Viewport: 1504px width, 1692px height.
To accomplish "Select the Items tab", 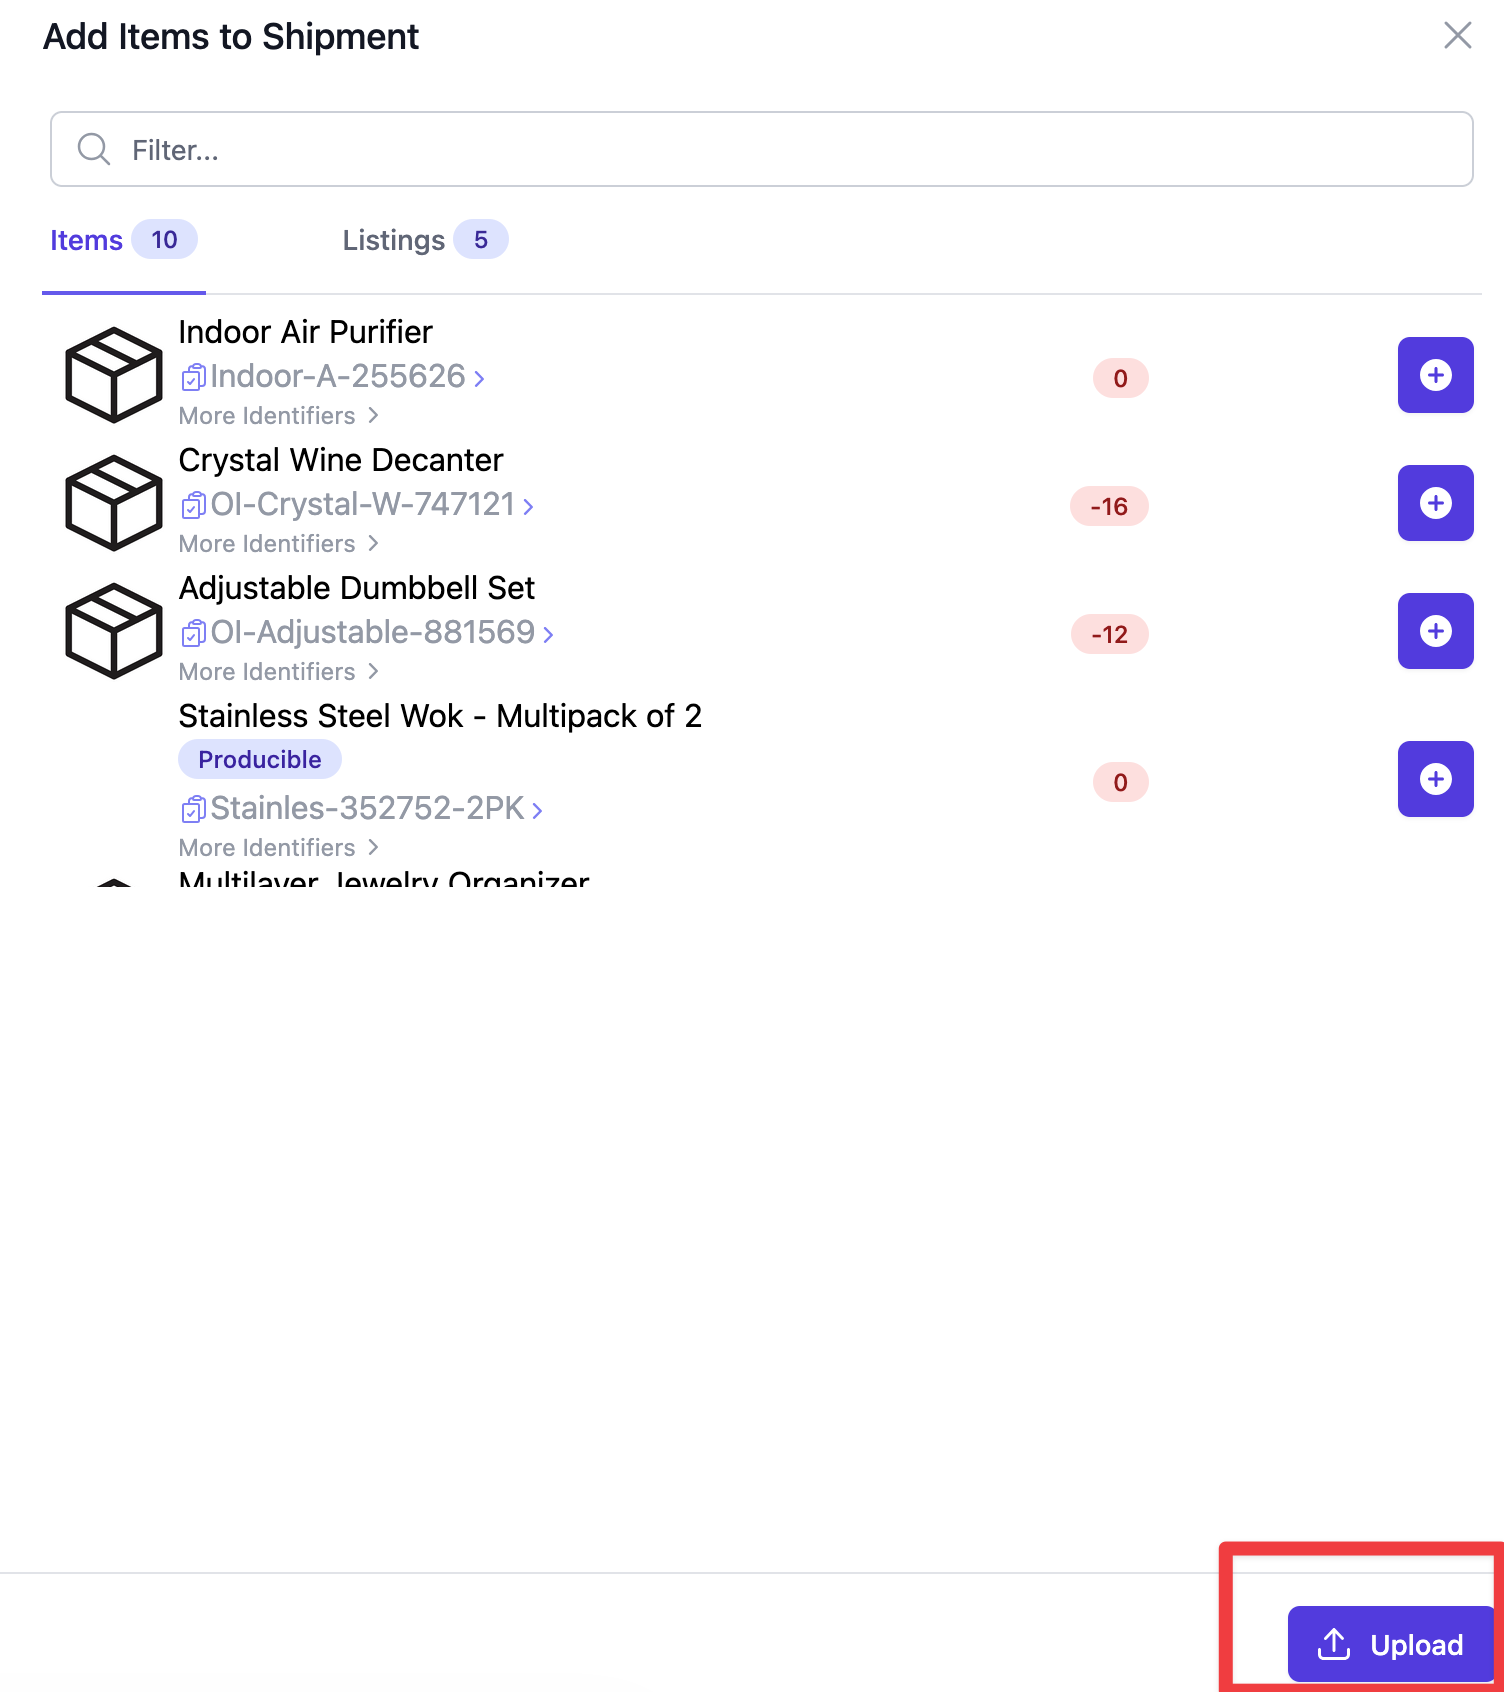I will pos(122,240).
